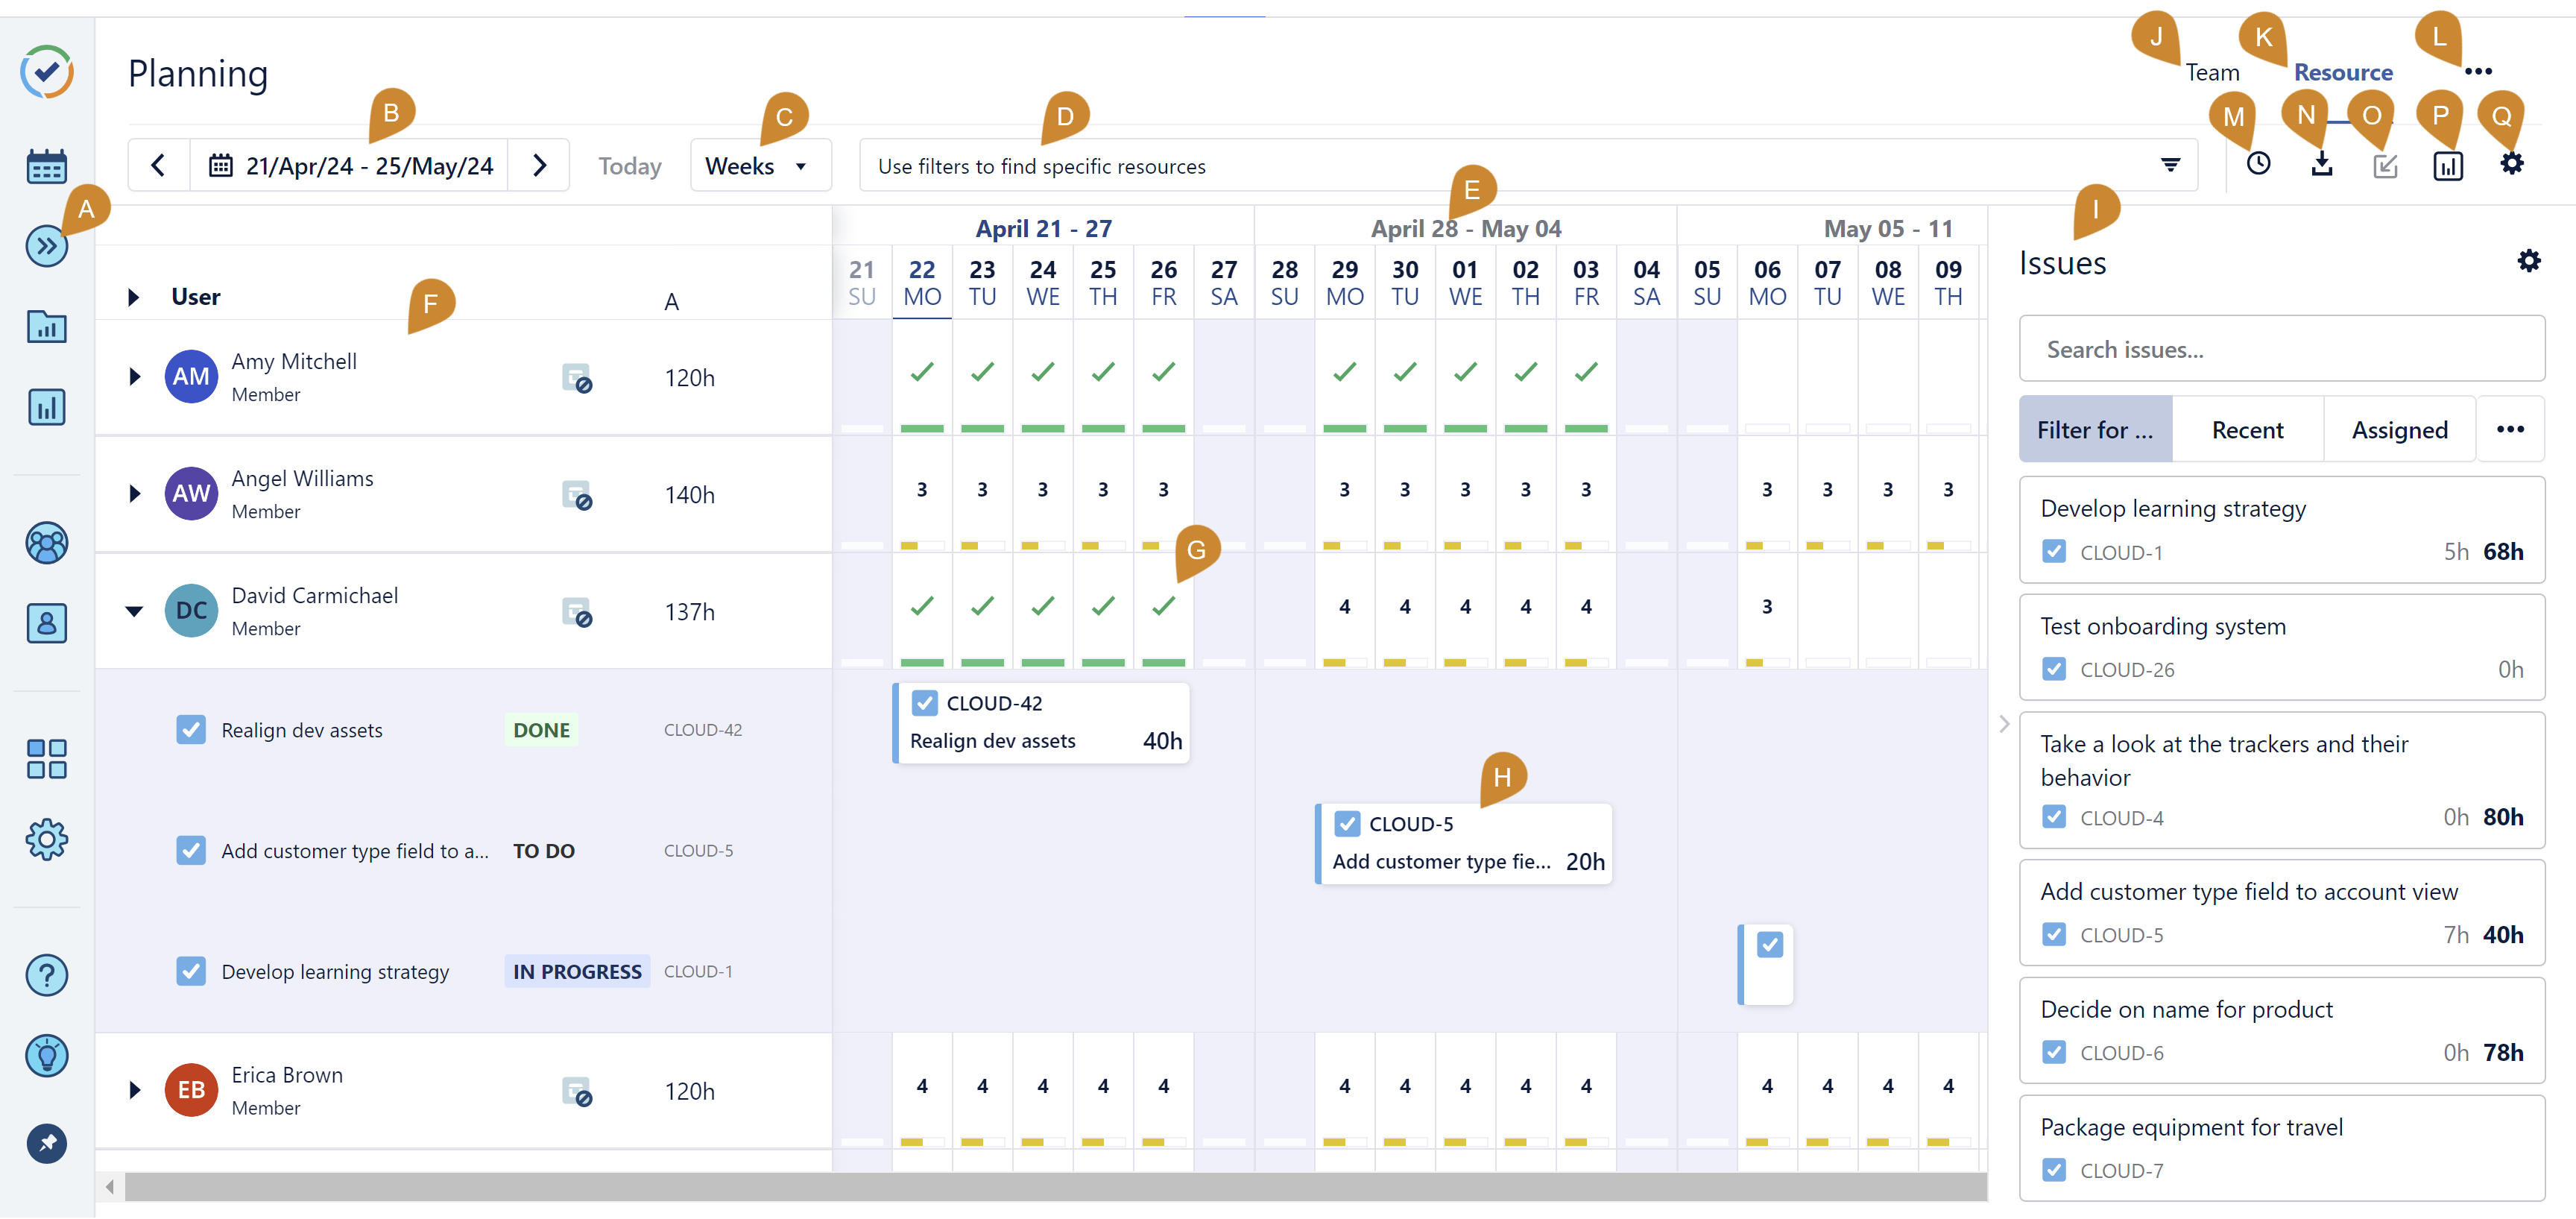
Task: Collapse the Issues panel with chevron
Action: coord(2004,724)
